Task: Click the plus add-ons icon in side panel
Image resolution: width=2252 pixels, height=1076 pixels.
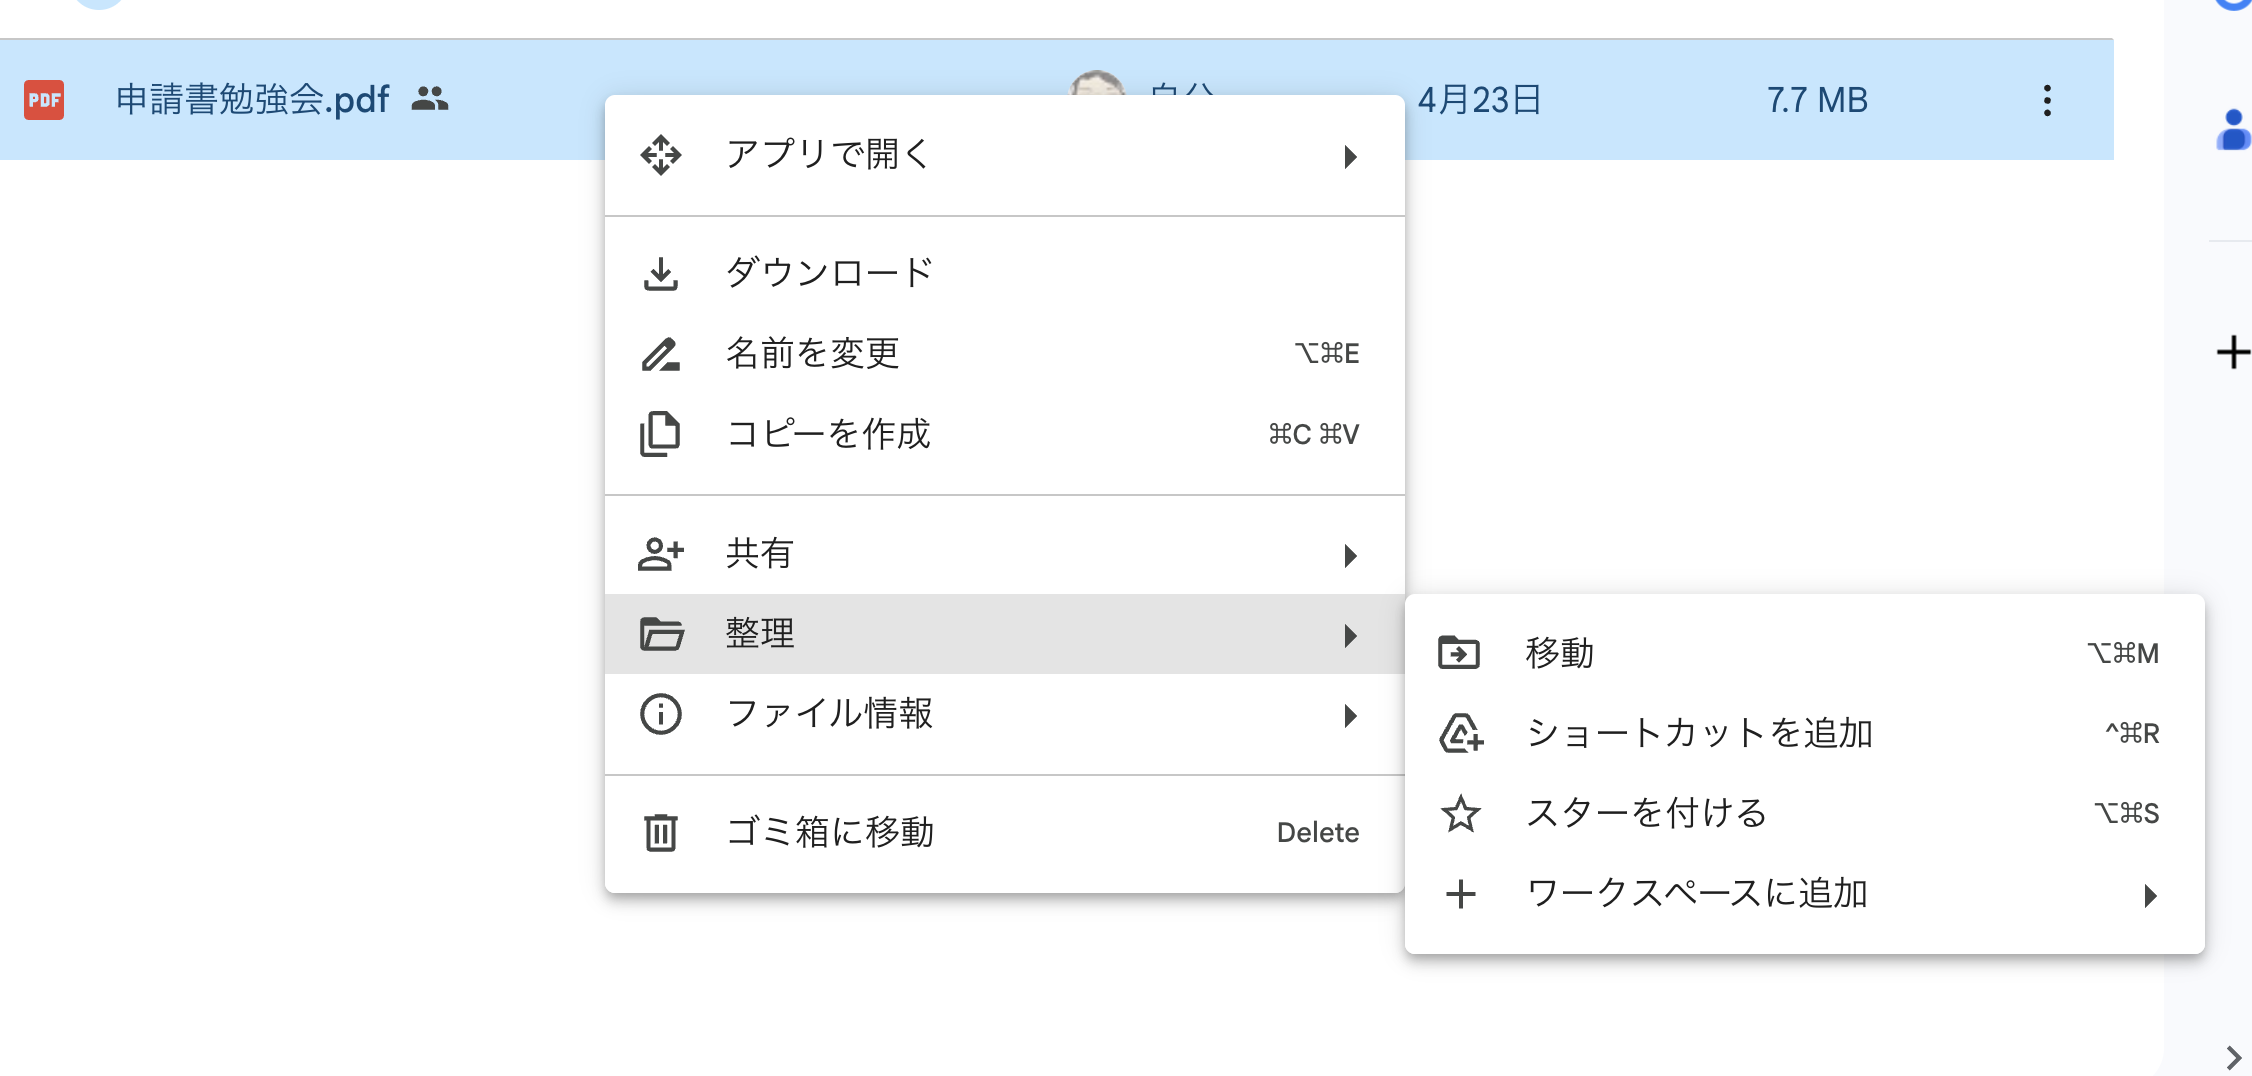Action: [x=2233, y=353]
